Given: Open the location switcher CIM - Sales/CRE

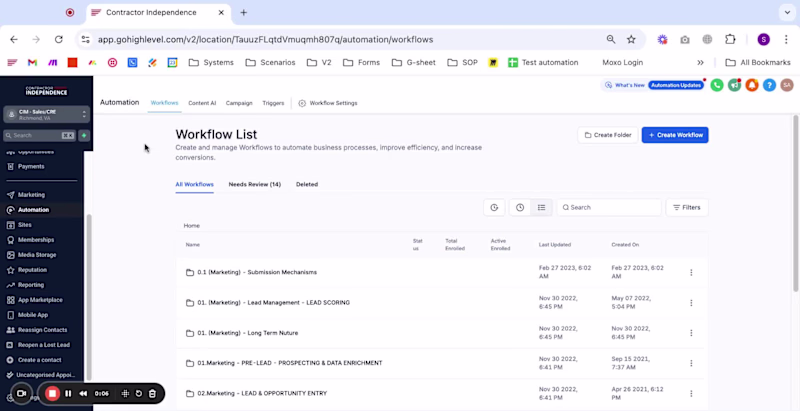Looking at the screenshot, I should [46, 114].
